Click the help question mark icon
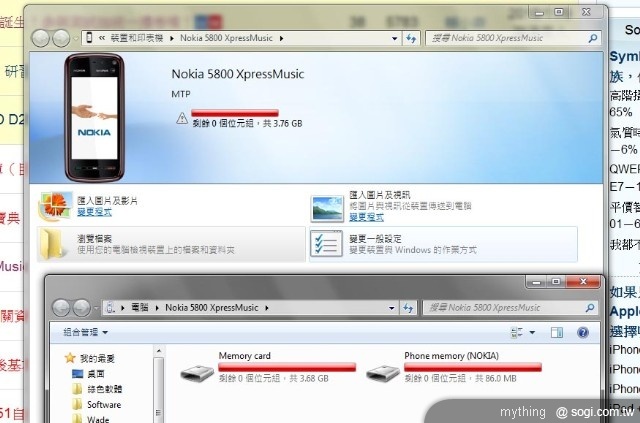The image size is (640, 423). (x=583, y=332)
